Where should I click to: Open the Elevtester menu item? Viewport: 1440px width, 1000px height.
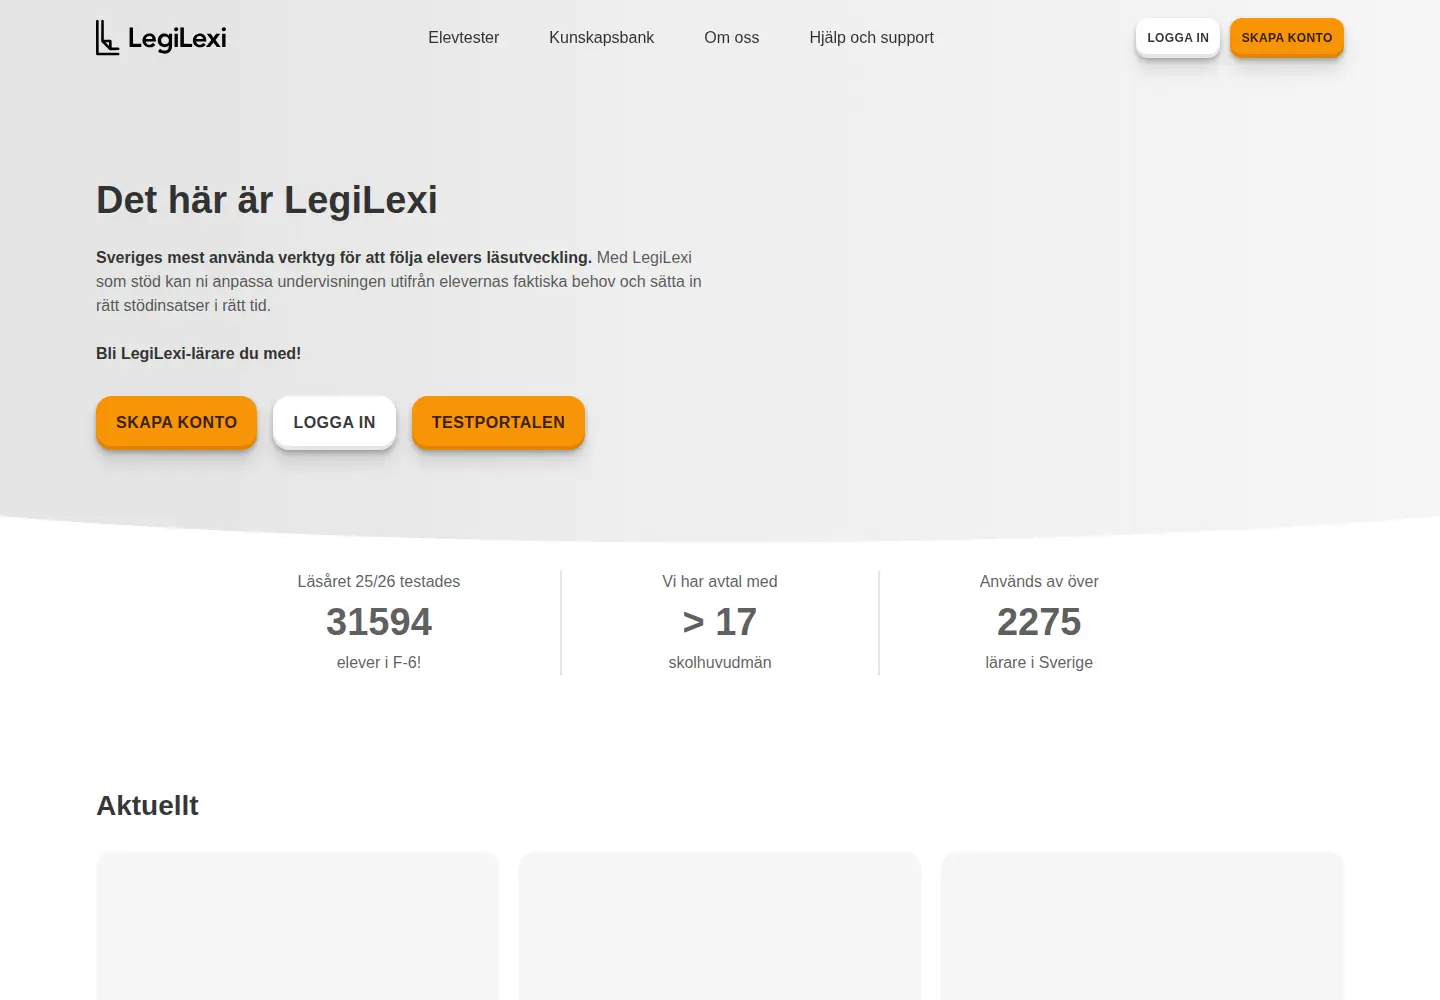point(463,38)
